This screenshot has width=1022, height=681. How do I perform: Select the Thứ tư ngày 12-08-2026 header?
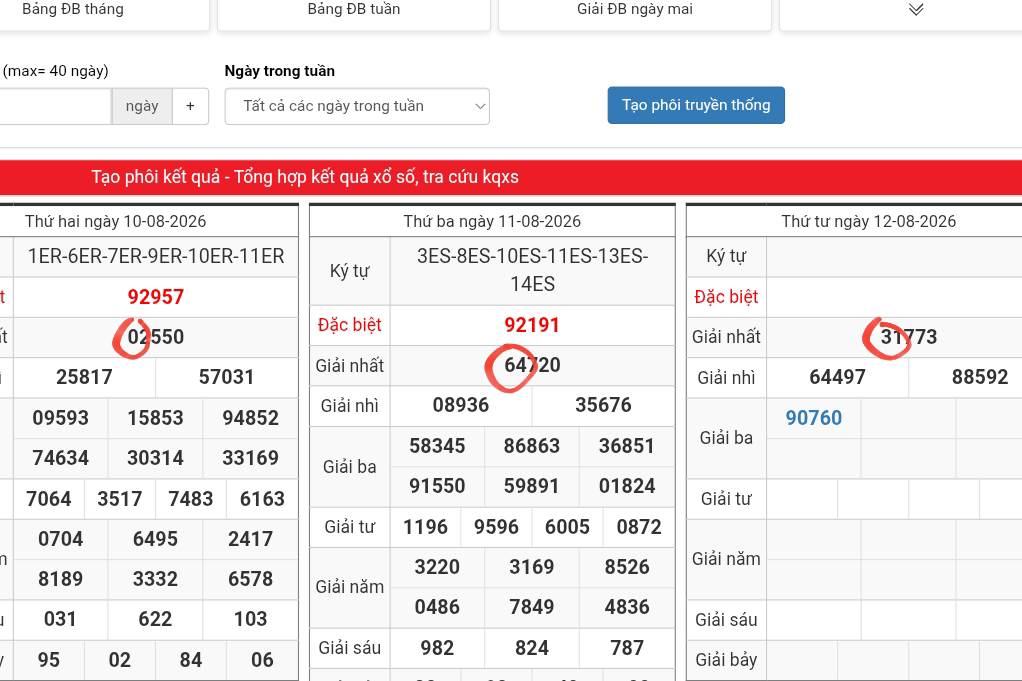(869, 222)
